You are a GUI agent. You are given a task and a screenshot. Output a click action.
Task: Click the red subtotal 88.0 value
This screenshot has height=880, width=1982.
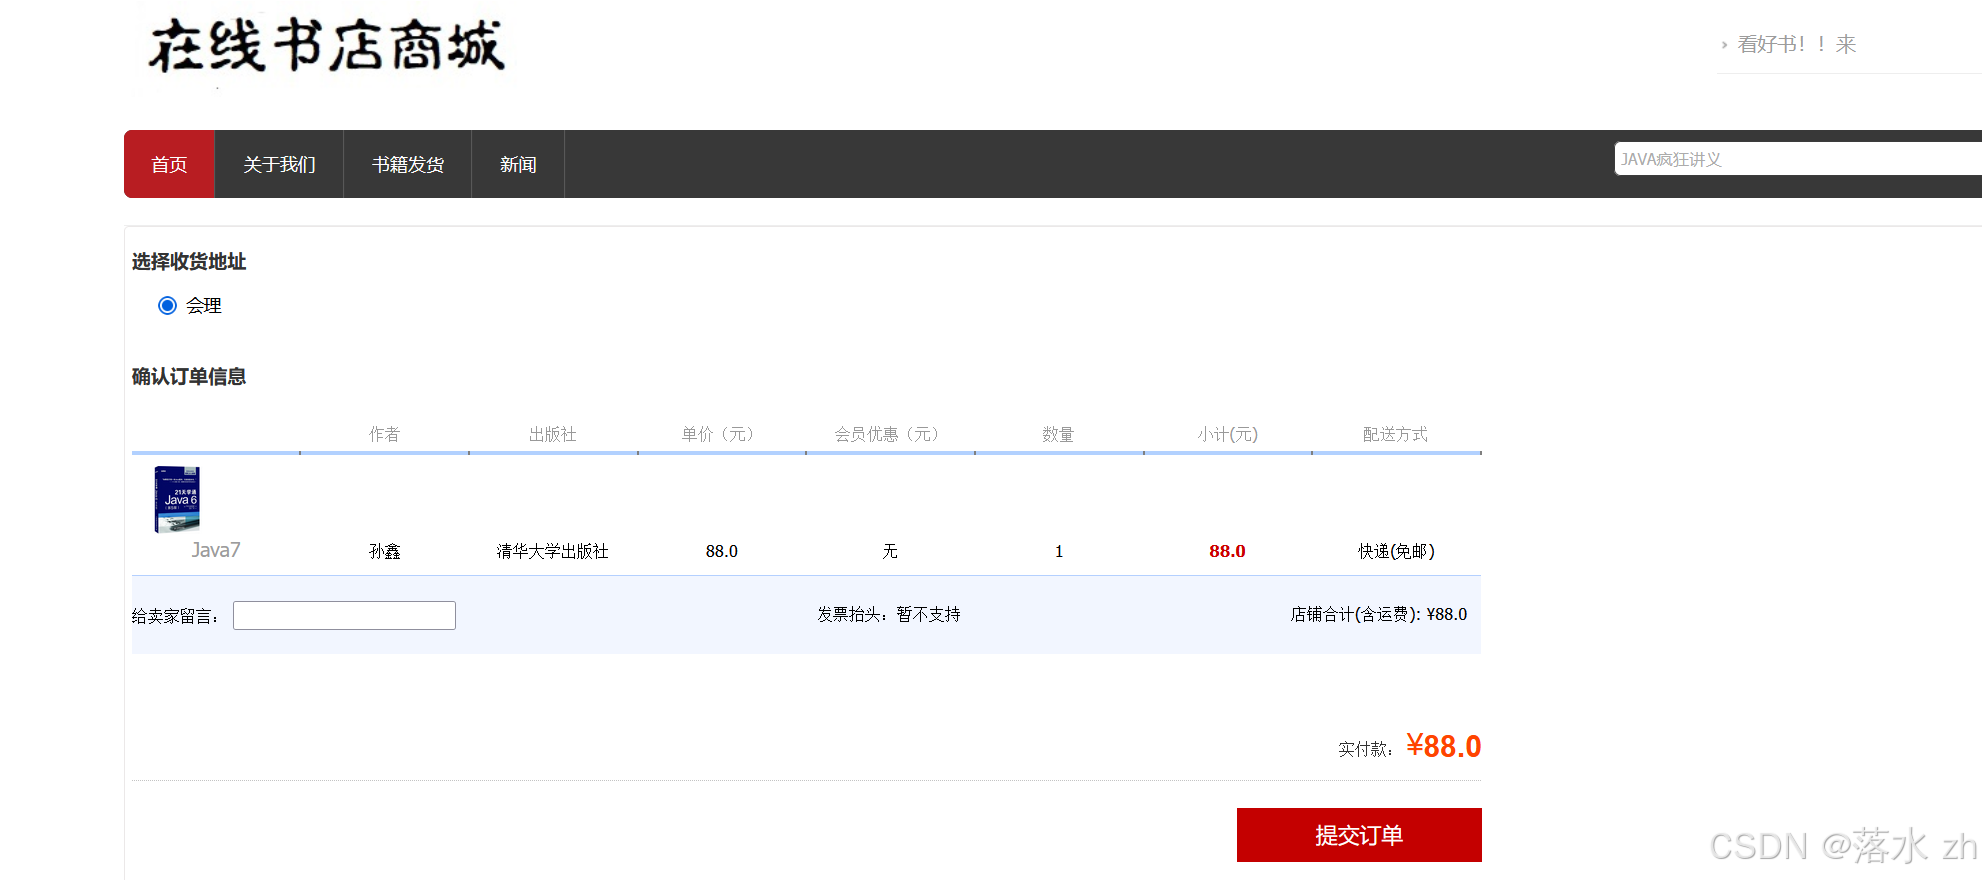click(1227, 551)
